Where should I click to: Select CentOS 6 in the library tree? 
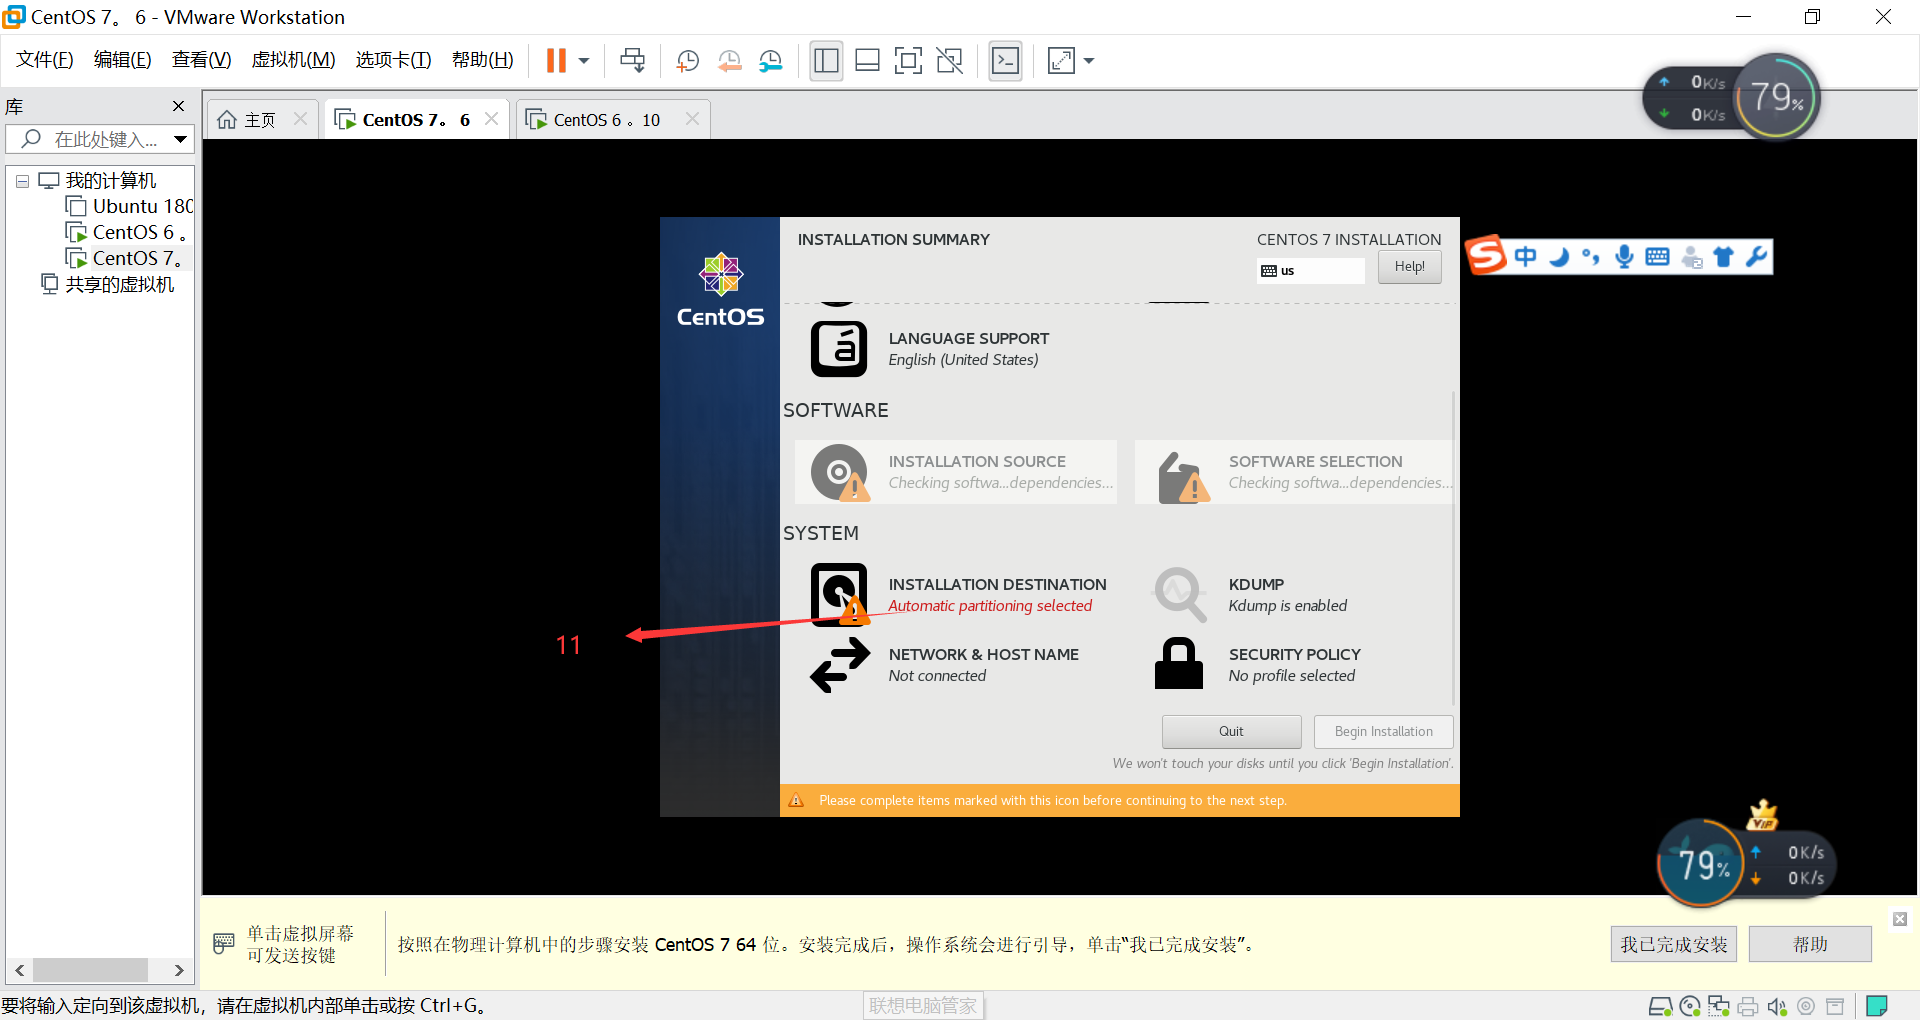point(127,232)
